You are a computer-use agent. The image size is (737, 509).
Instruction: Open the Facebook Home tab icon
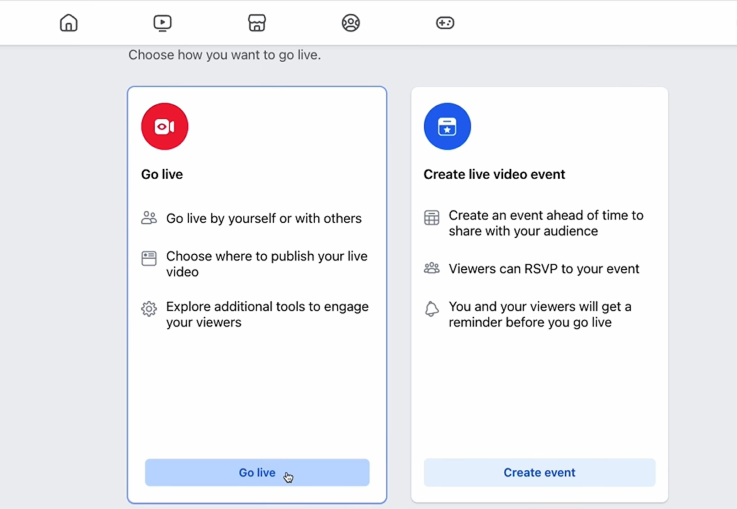(x=69, y=23)
